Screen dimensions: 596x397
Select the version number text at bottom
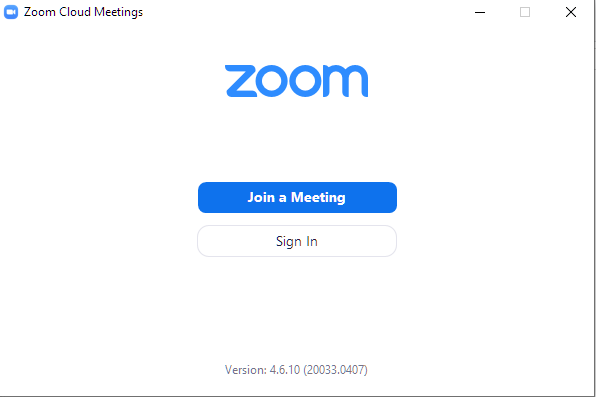[296, 370]
